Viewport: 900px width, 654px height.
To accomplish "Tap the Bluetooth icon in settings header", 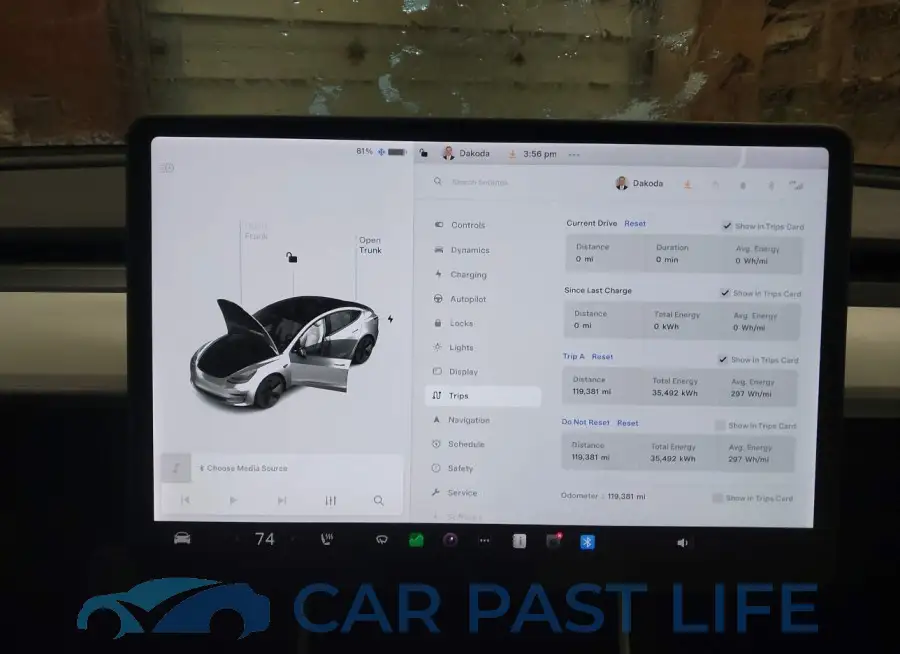I will click(771, 185).
